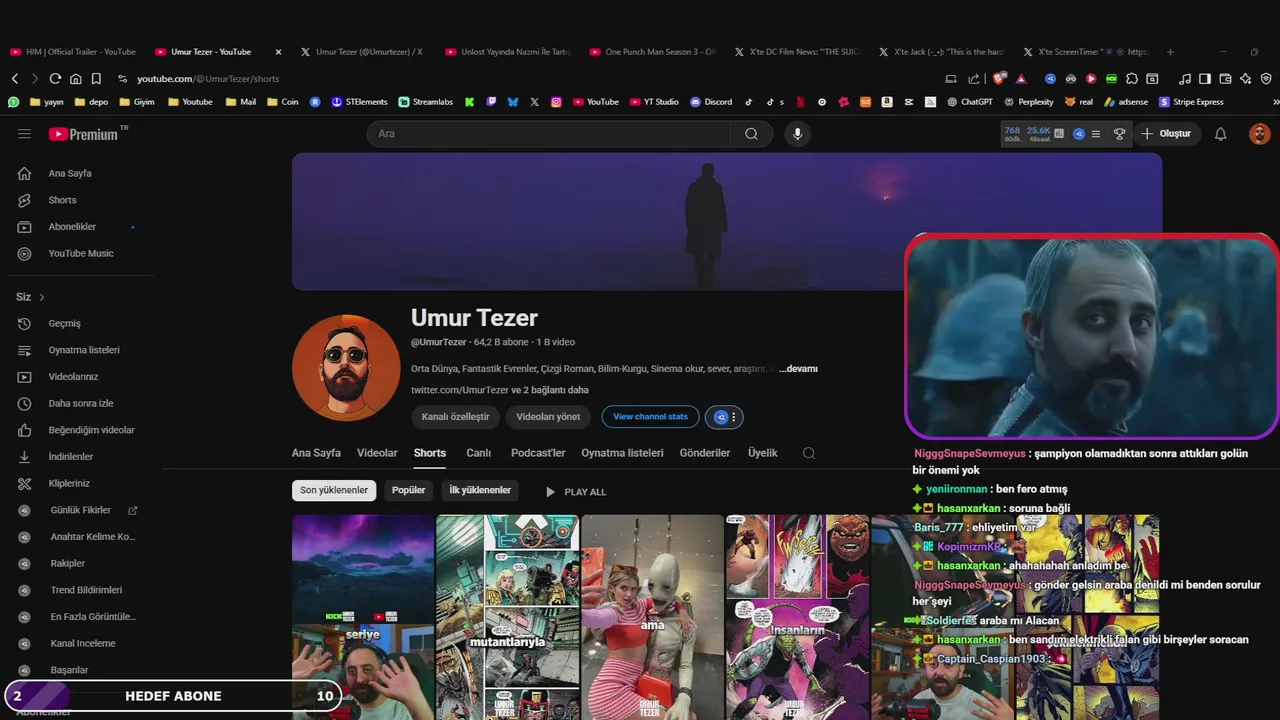Click the Videoları yönet button
Screen dimensions: 1280x720
coord(548,417)
